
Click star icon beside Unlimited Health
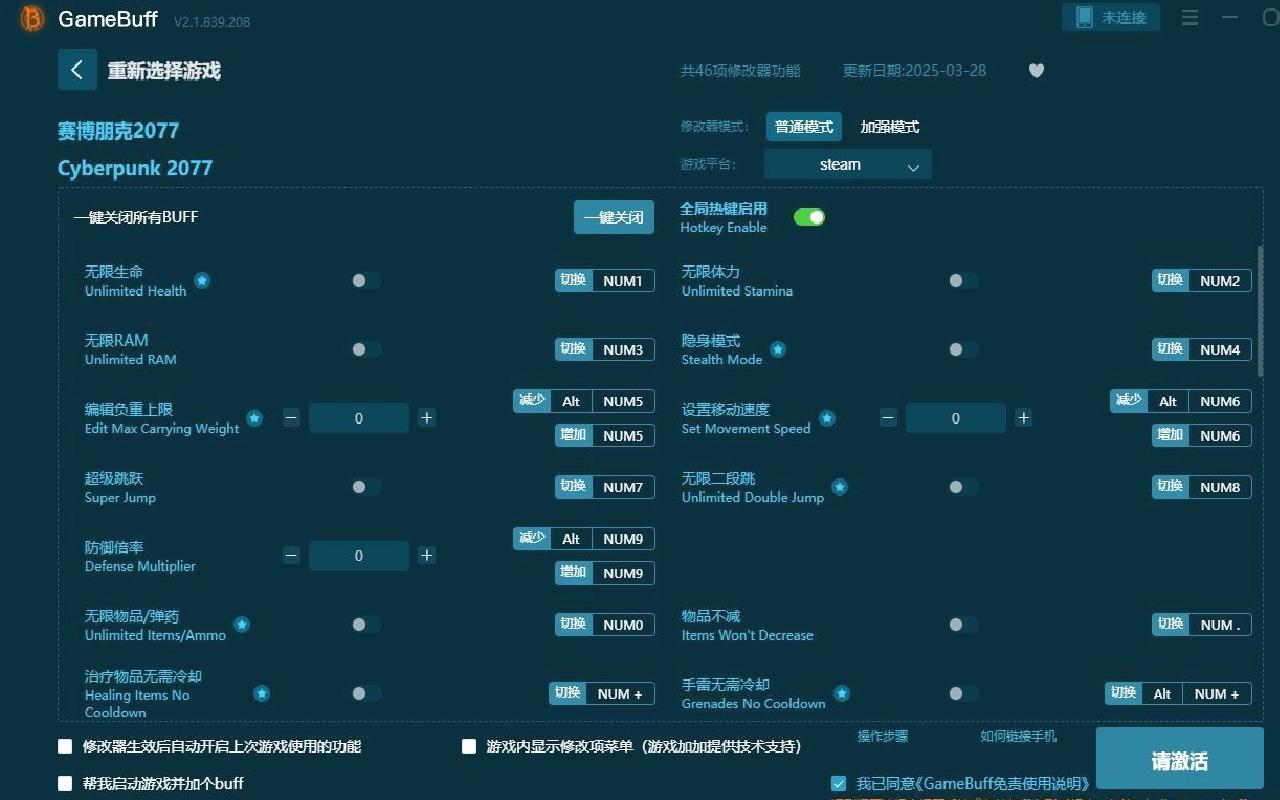pyautogui.click(x=202, y=281)
